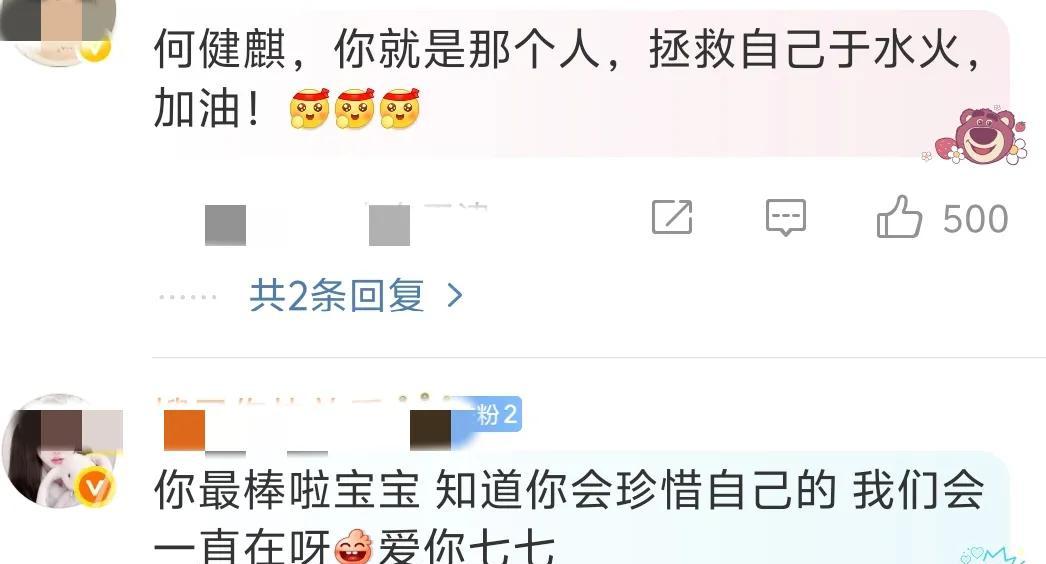Open the 共2条回复 replies link
The width and height of the screenshot is (1046, 564).
point(337,295)
